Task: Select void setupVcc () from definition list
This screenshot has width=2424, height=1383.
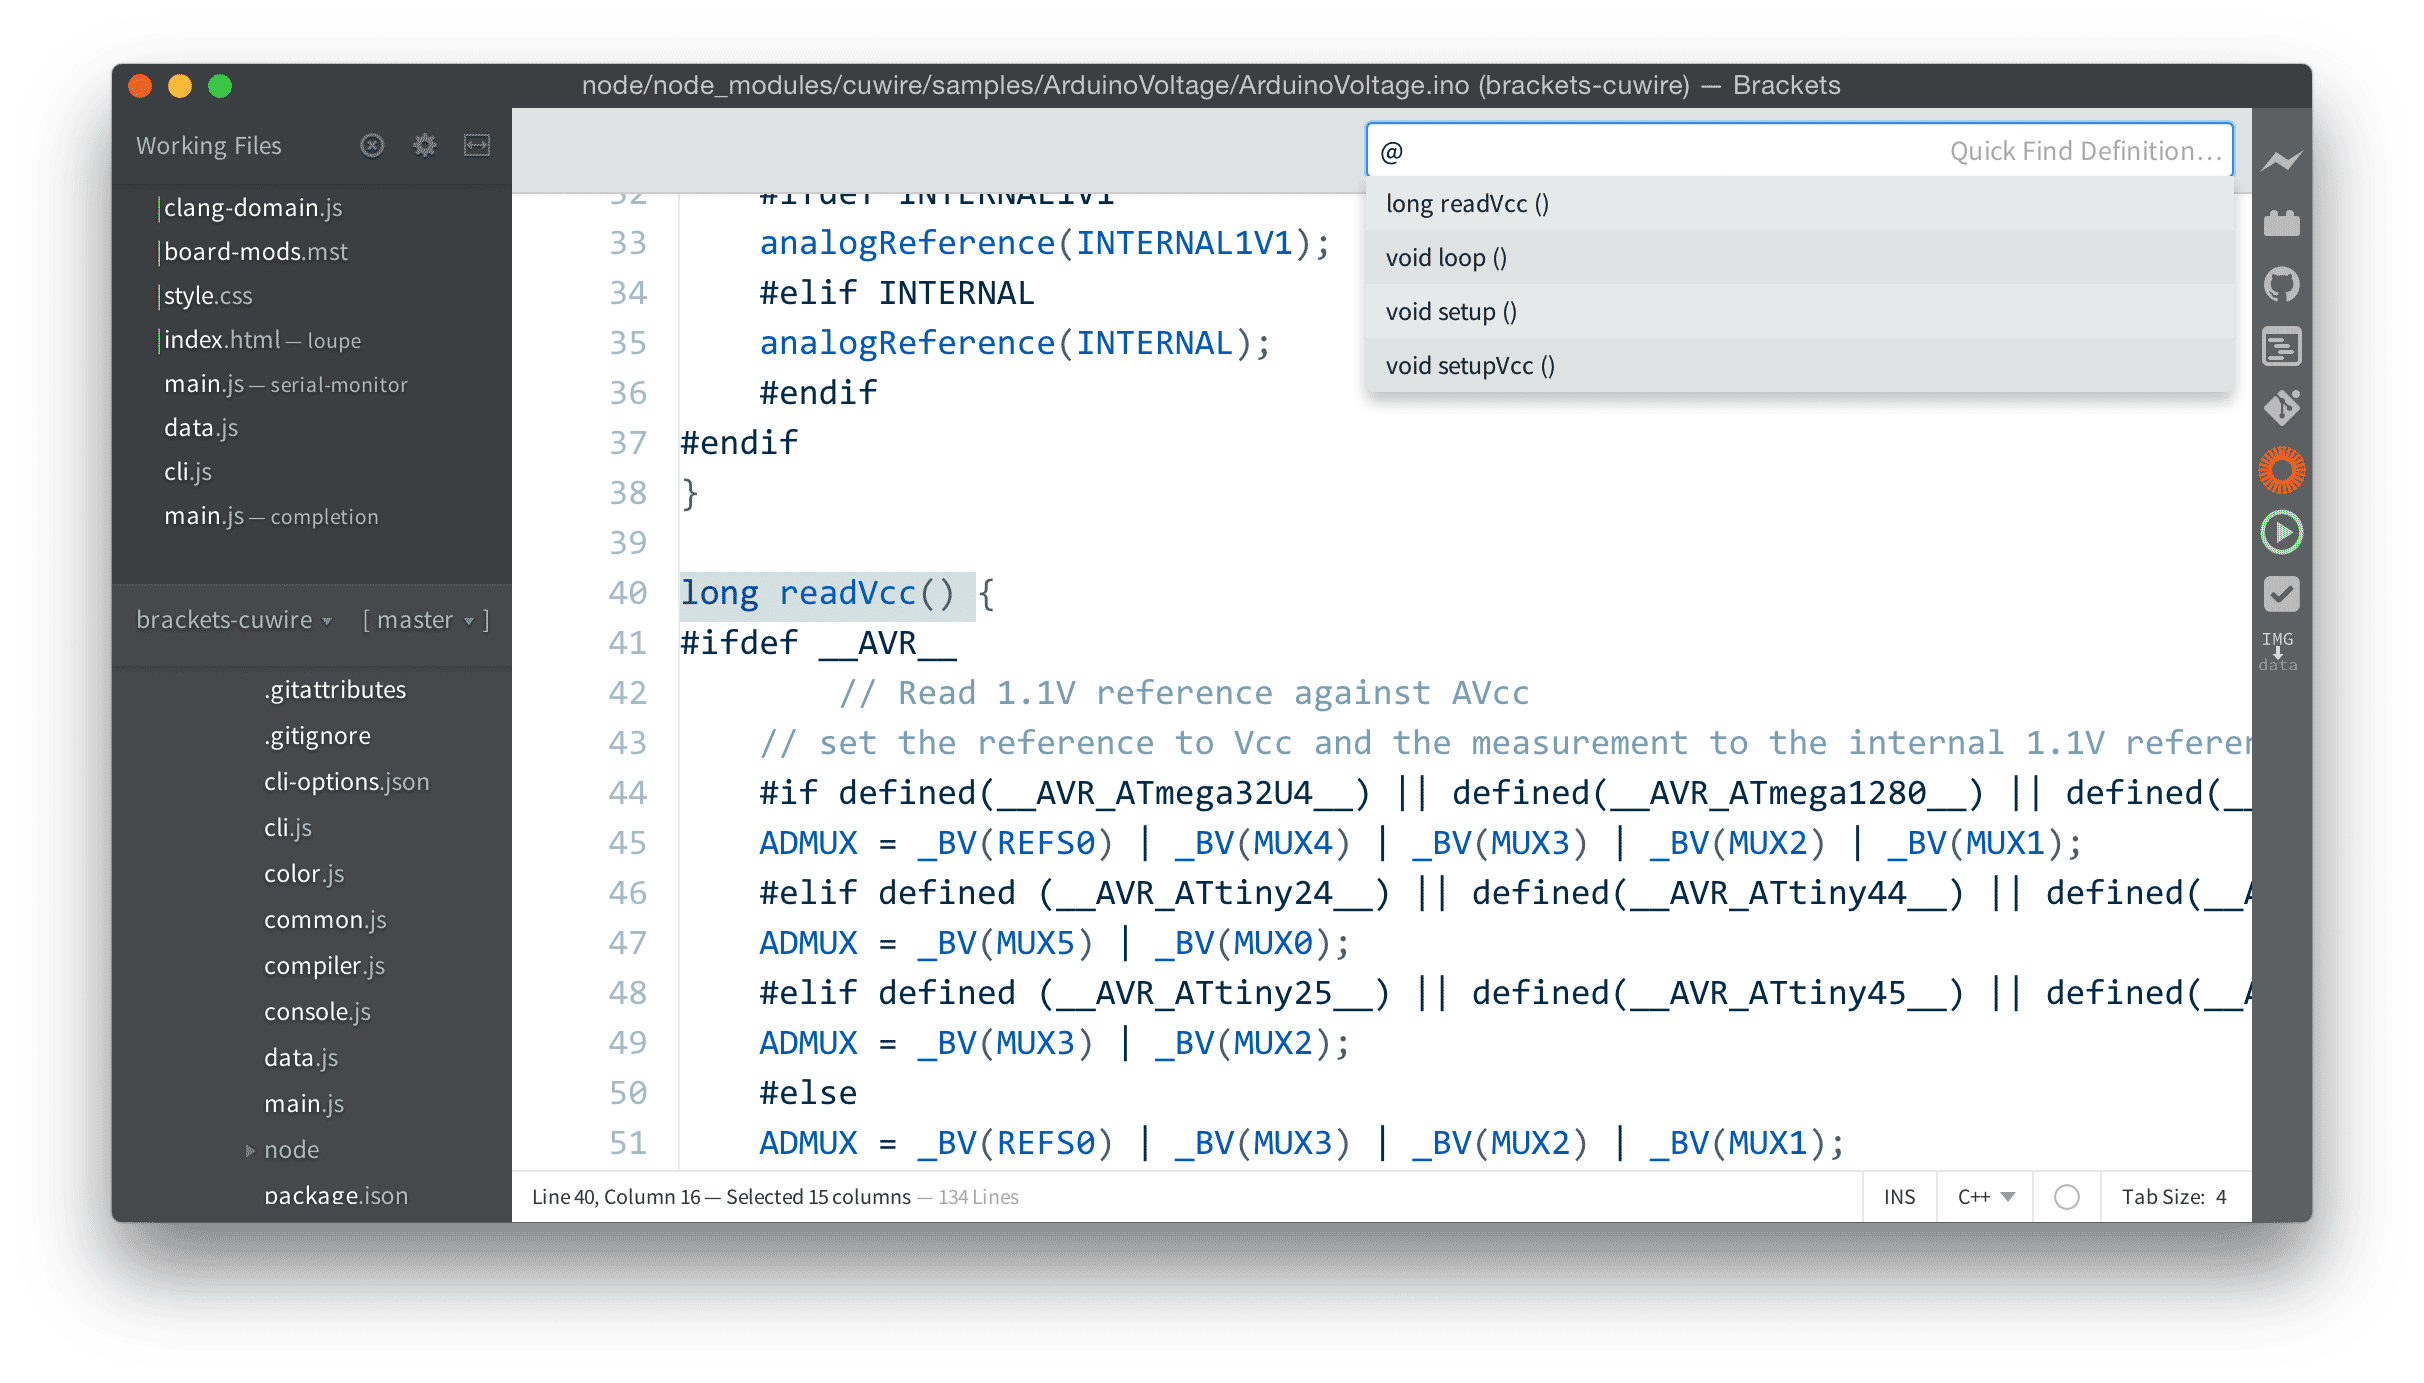Action: [1470, 366]
